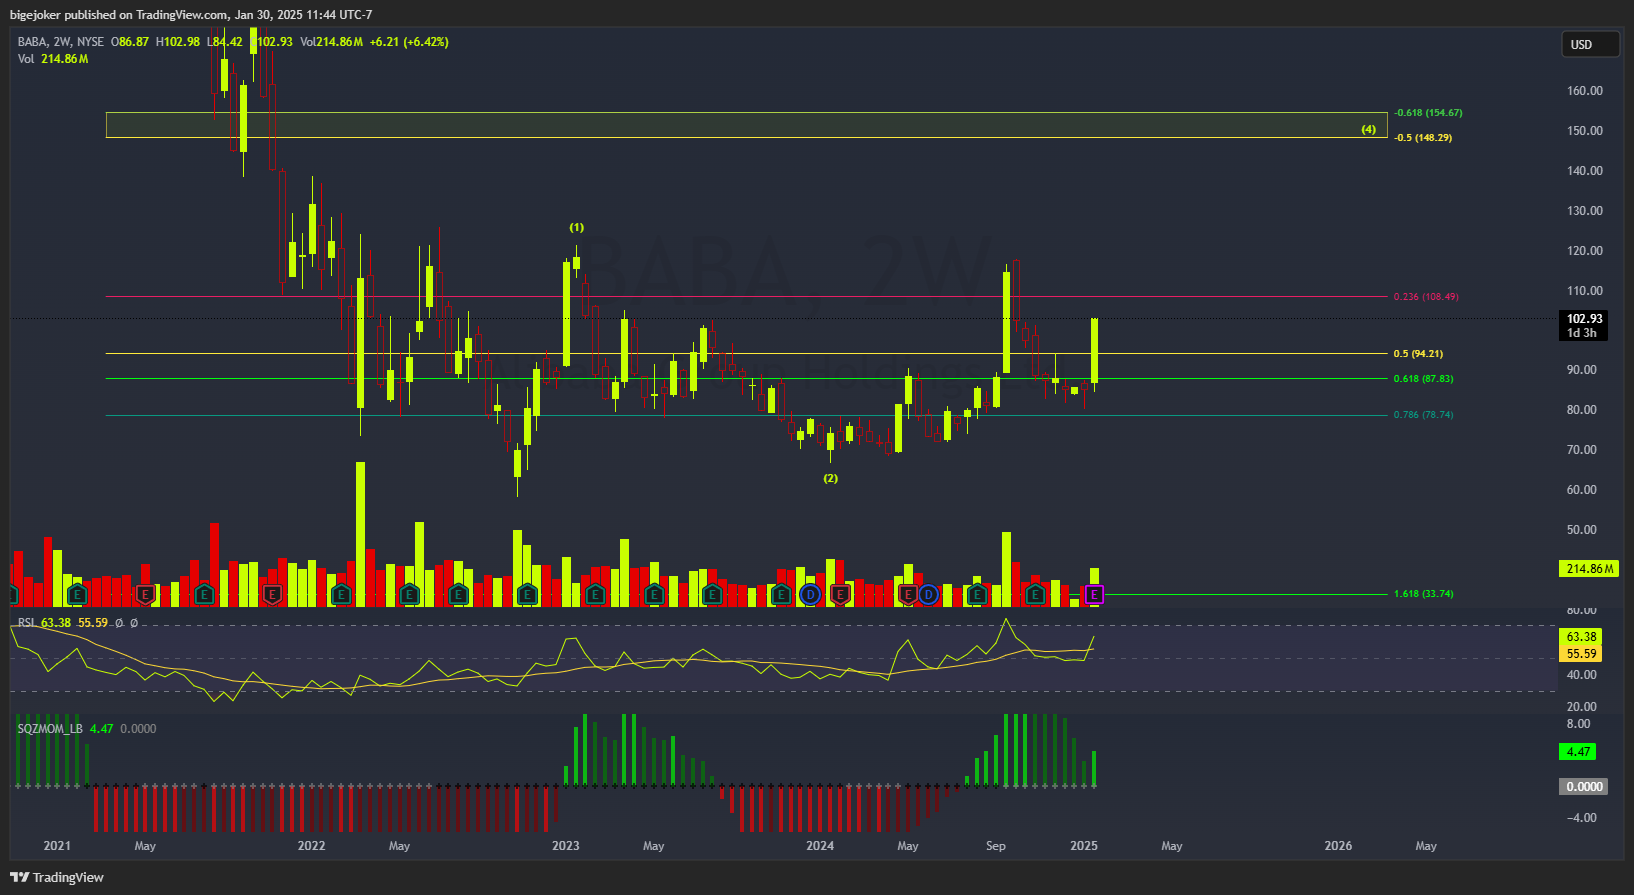Select the 0.786 (78.74) Fibonacci label
Image resolution: width=1634 pixels, height=895 pixels.
tap(1424, 415)
